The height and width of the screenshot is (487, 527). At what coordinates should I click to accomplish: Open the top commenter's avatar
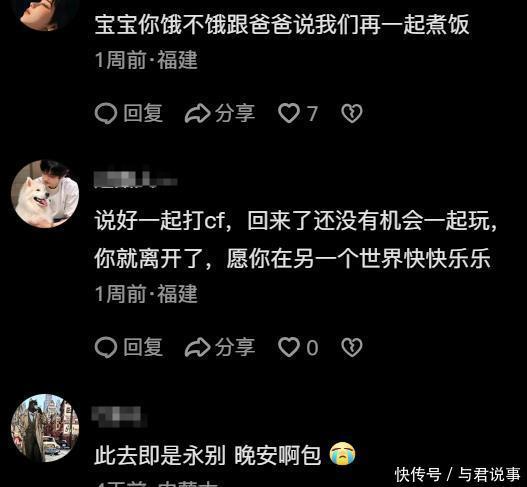pyautogui.click(x=45, y=13)
